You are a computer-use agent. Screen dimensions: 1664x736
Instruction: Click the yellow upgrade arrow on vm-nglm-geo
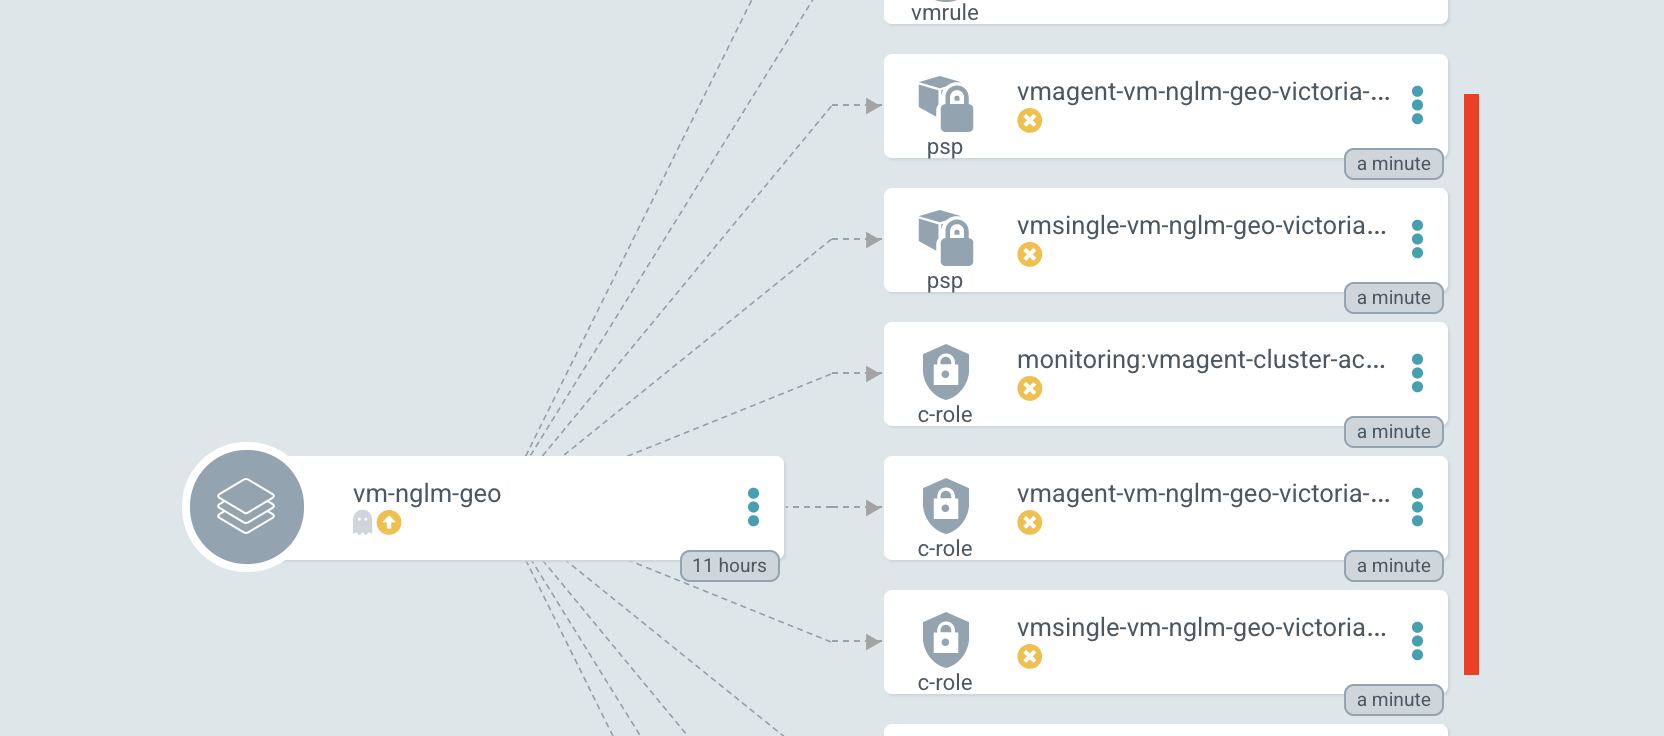point(389,522)
